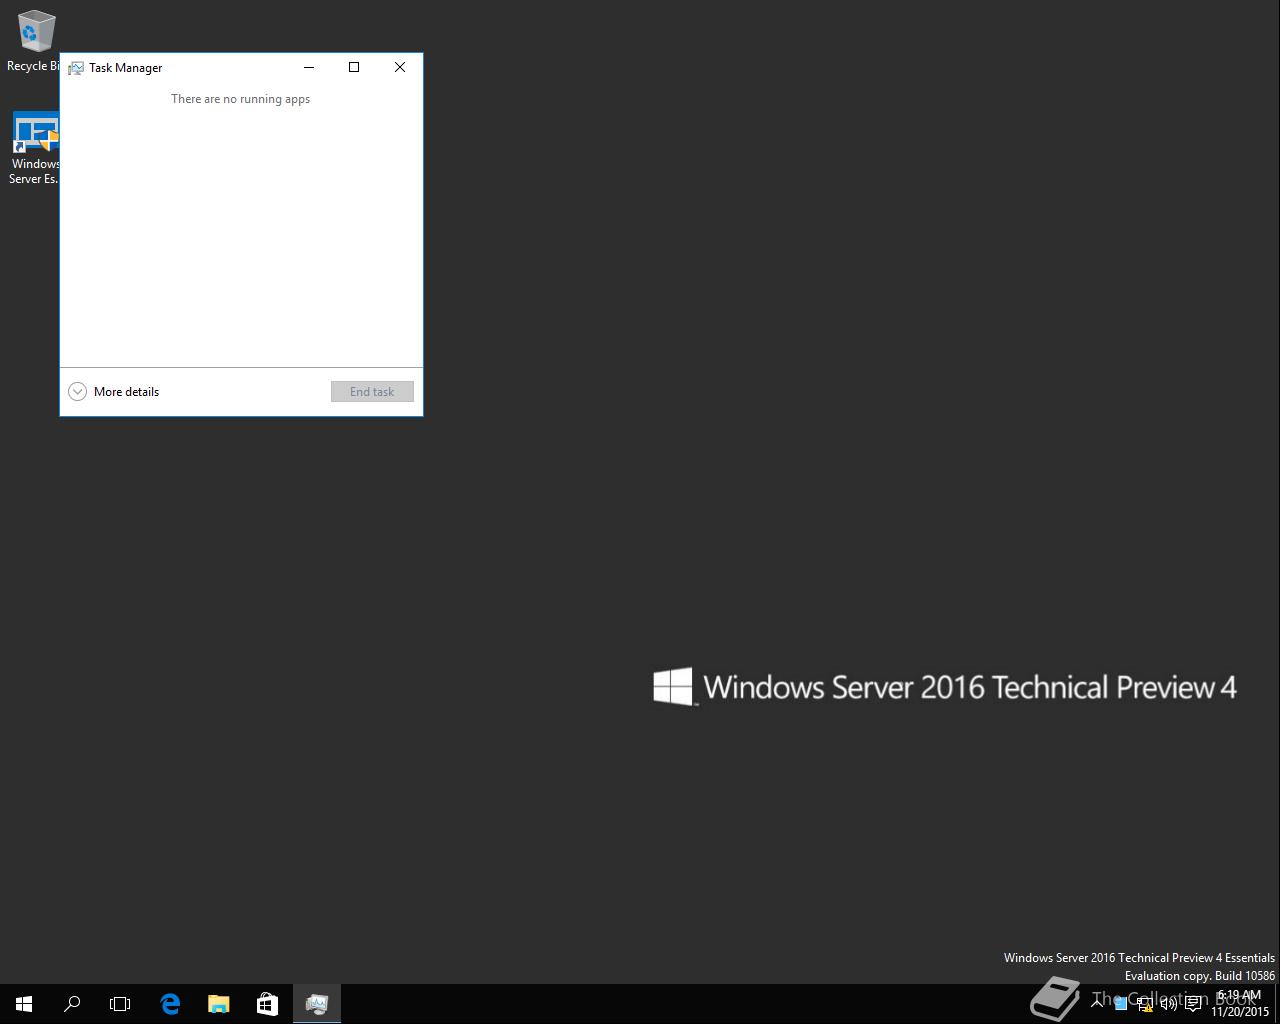Click the Task Manager title bar icon
1280x1024 pixels.
(75, 68)
